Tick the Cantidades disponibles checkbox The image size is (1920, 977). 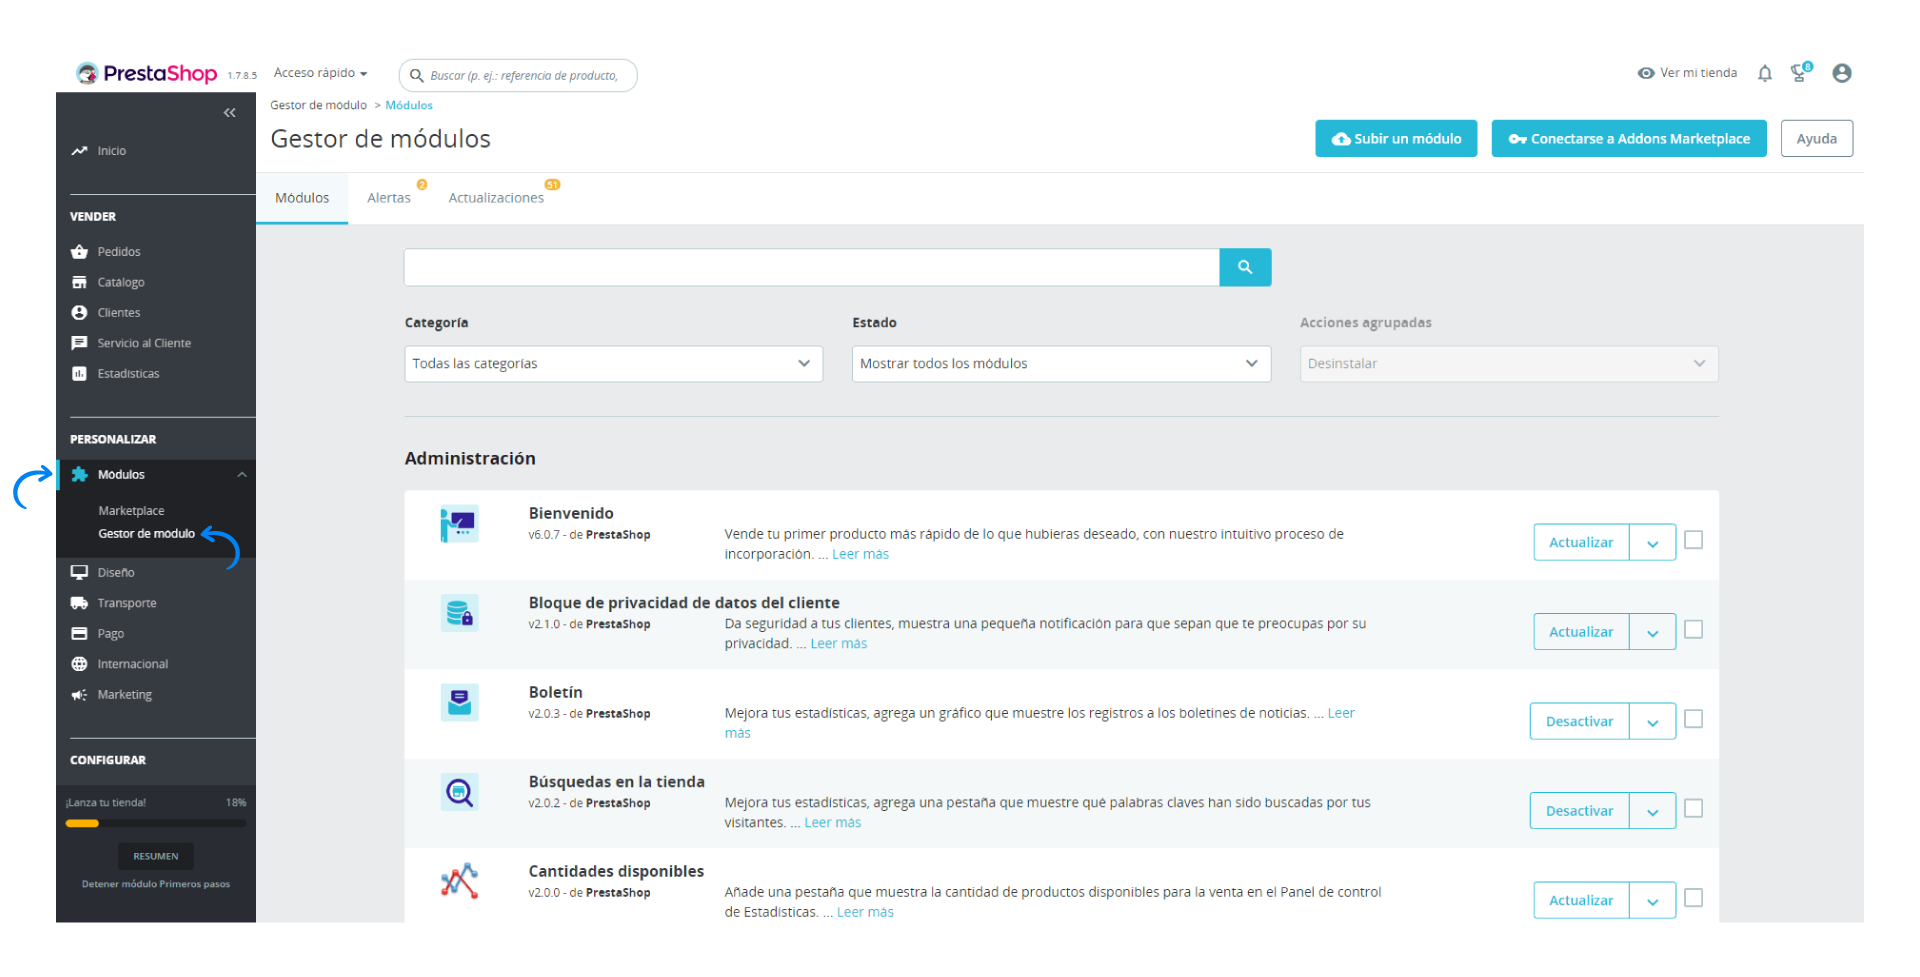click(1693, 898)
